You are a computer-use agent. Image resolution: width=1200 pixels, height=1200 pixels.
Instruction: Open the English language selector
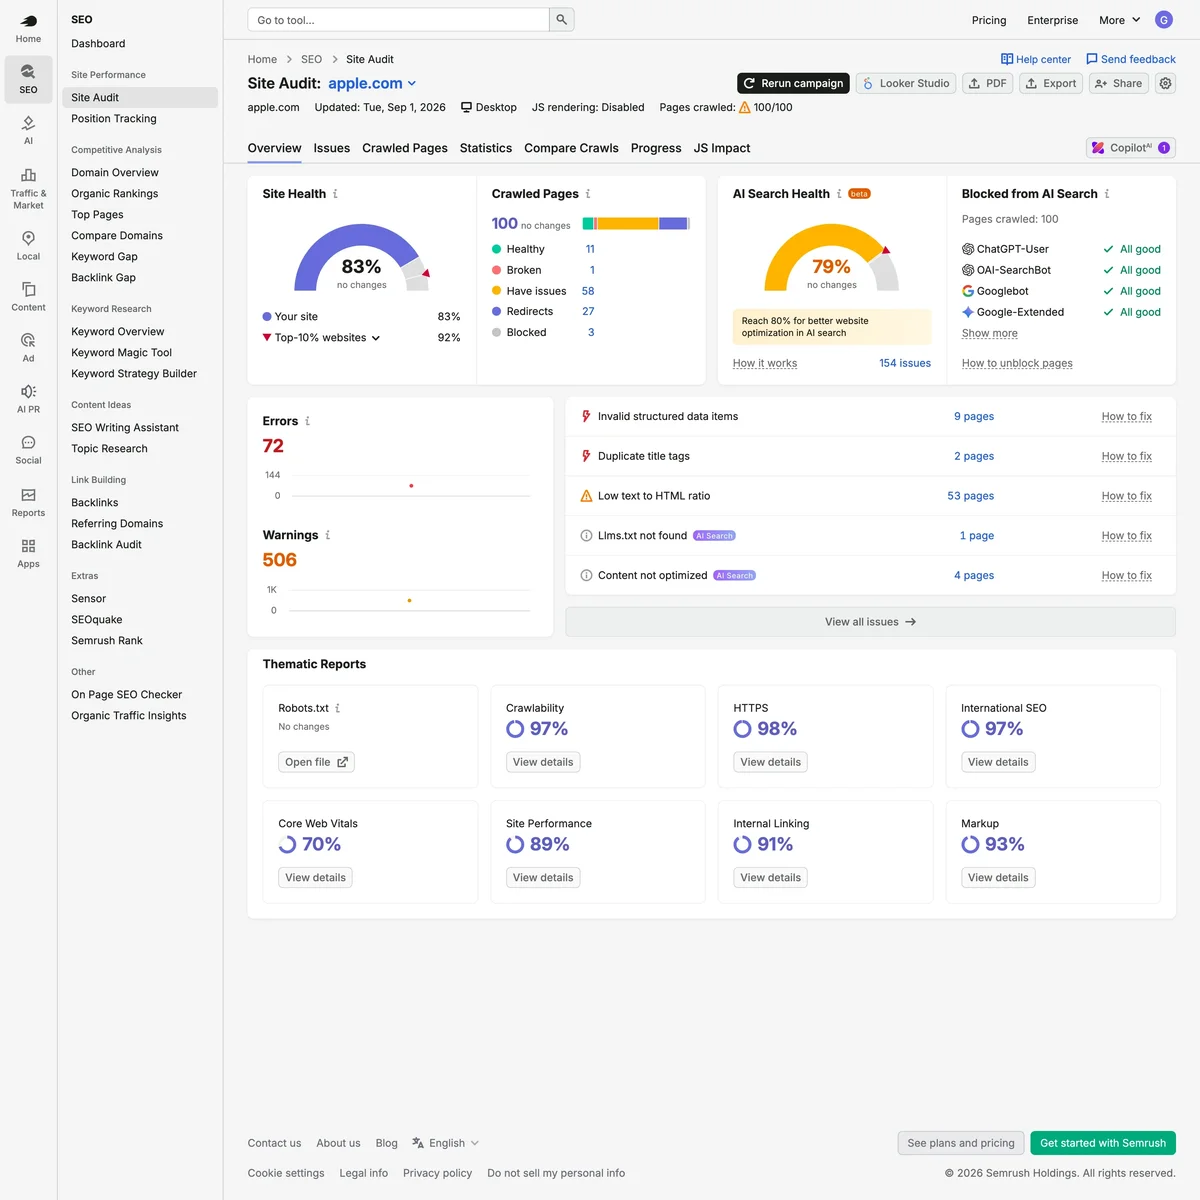446,1143
